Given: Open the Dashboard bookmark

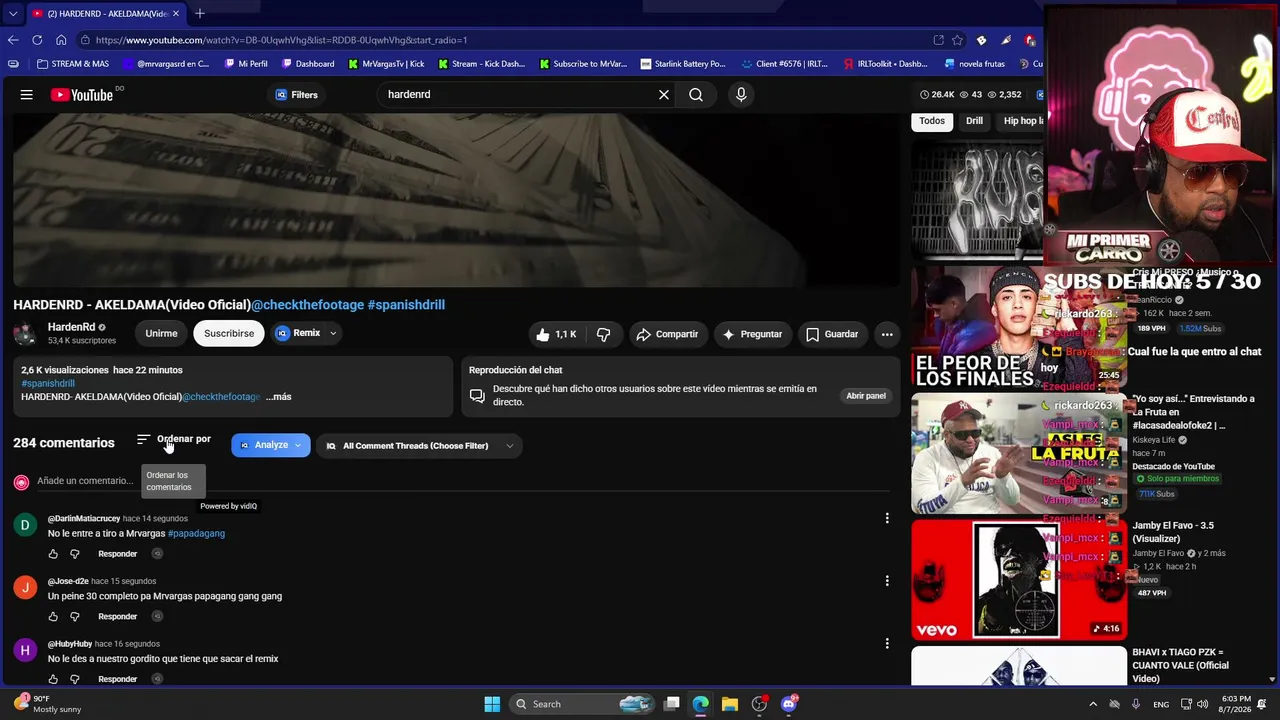Looking at the screenshot, I should tap(308, 64).
